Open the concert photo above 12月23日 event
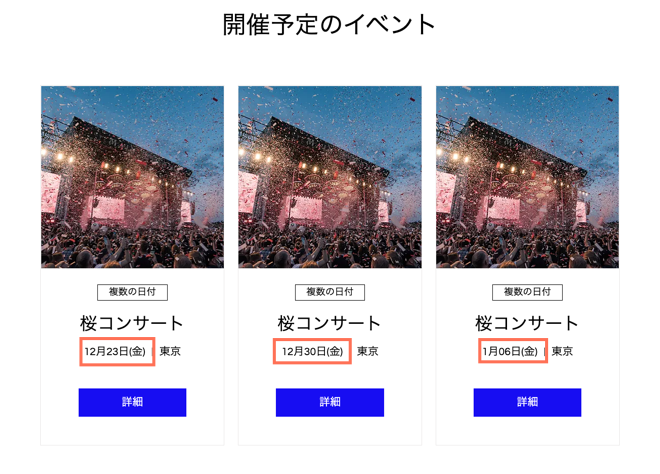Viewport: 660px width, 474px height. click(132, 177)
